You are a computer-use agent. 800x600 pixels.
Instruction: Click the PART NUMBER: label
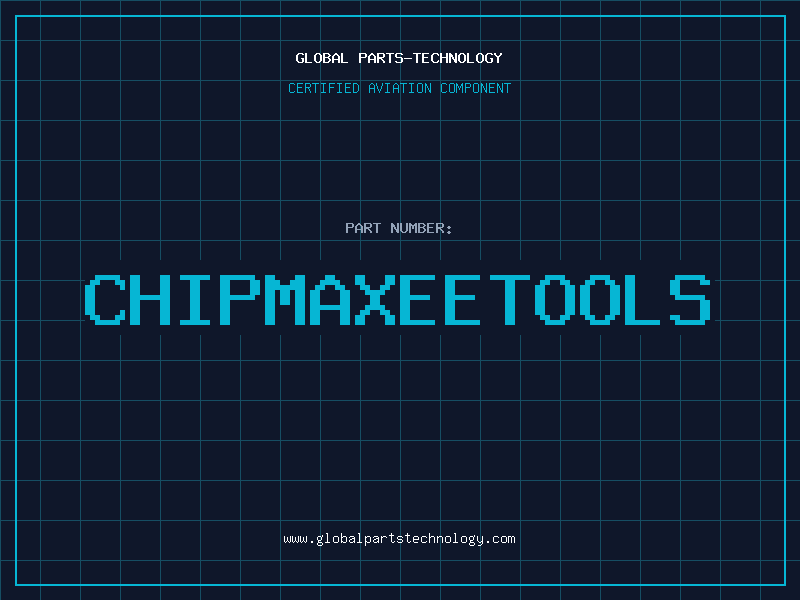pyautogui.click(x=399, y=228)
